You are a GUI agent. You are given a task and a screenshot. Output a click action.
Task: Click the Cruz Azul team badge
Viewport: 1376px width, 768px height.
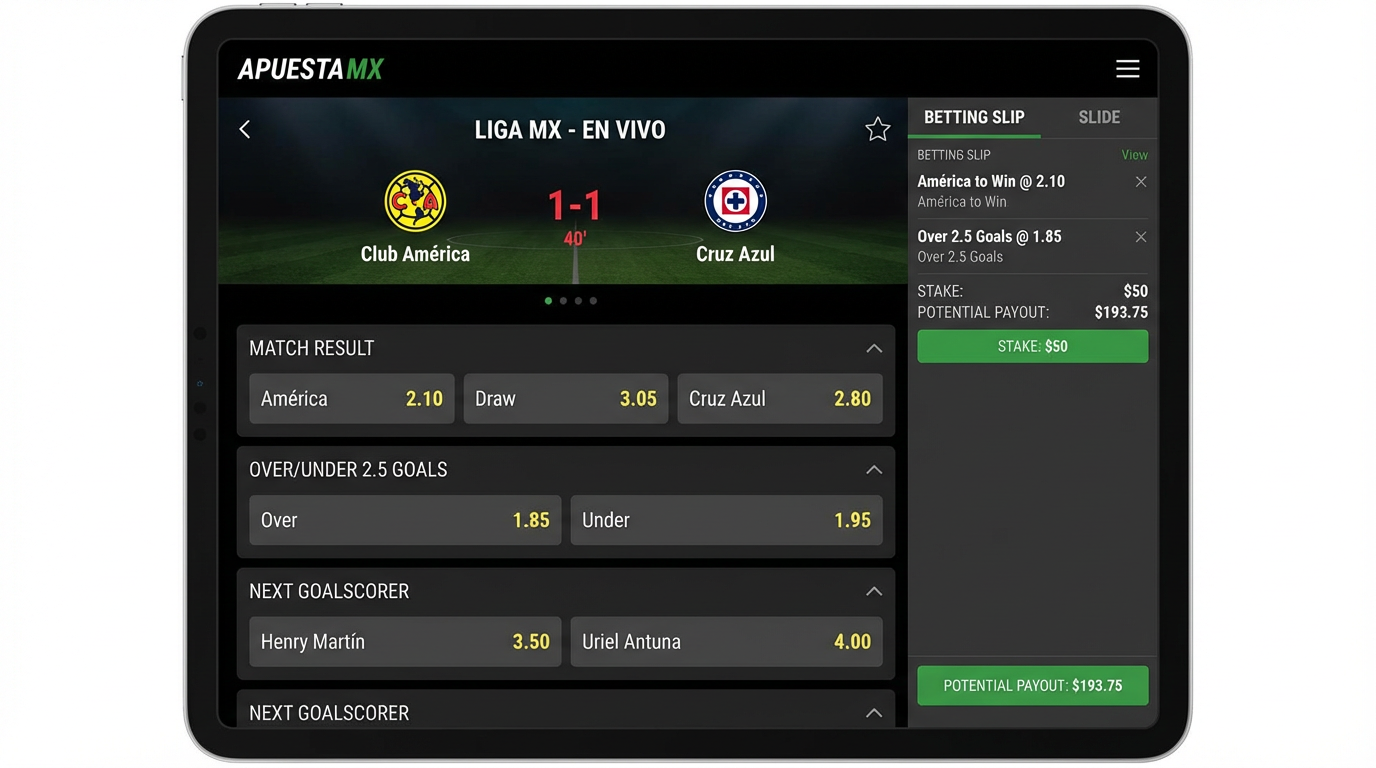735,200
